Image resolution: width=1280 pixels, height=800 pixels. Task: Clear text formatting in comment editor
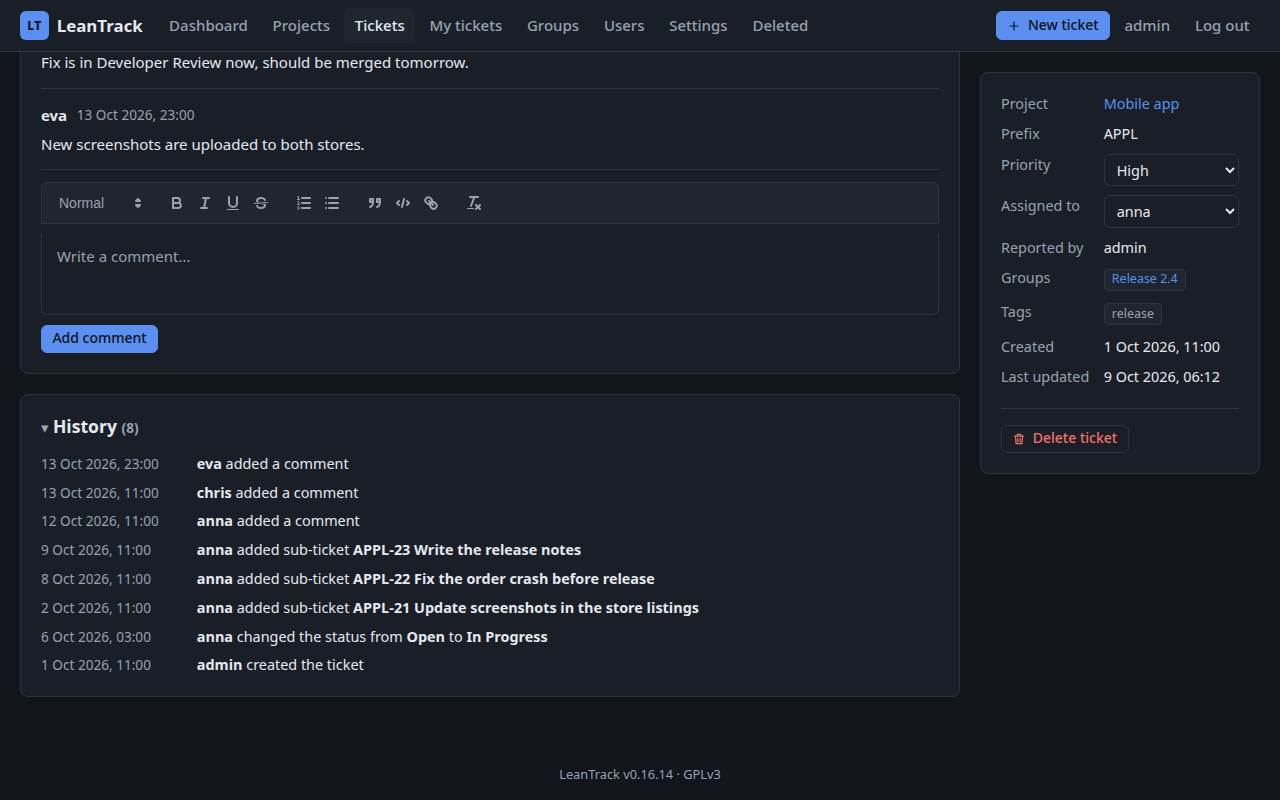[x=474, y=203]
